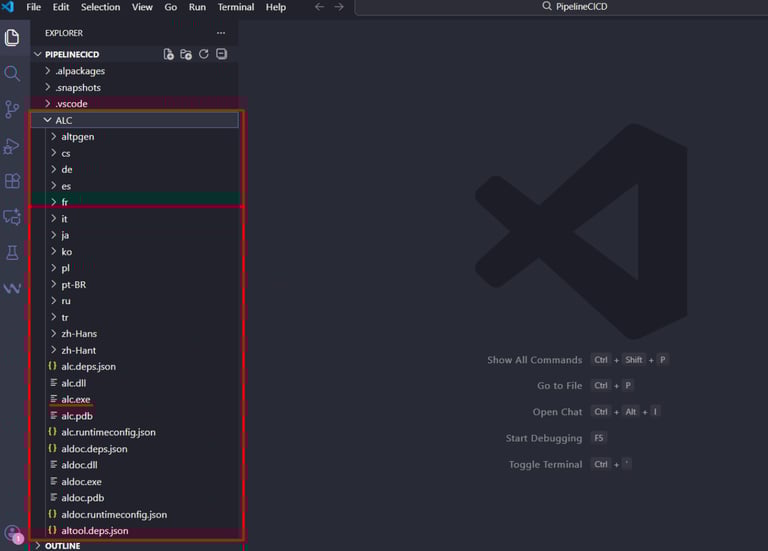
Task: Open the View menu
Action: click(142, 7)
